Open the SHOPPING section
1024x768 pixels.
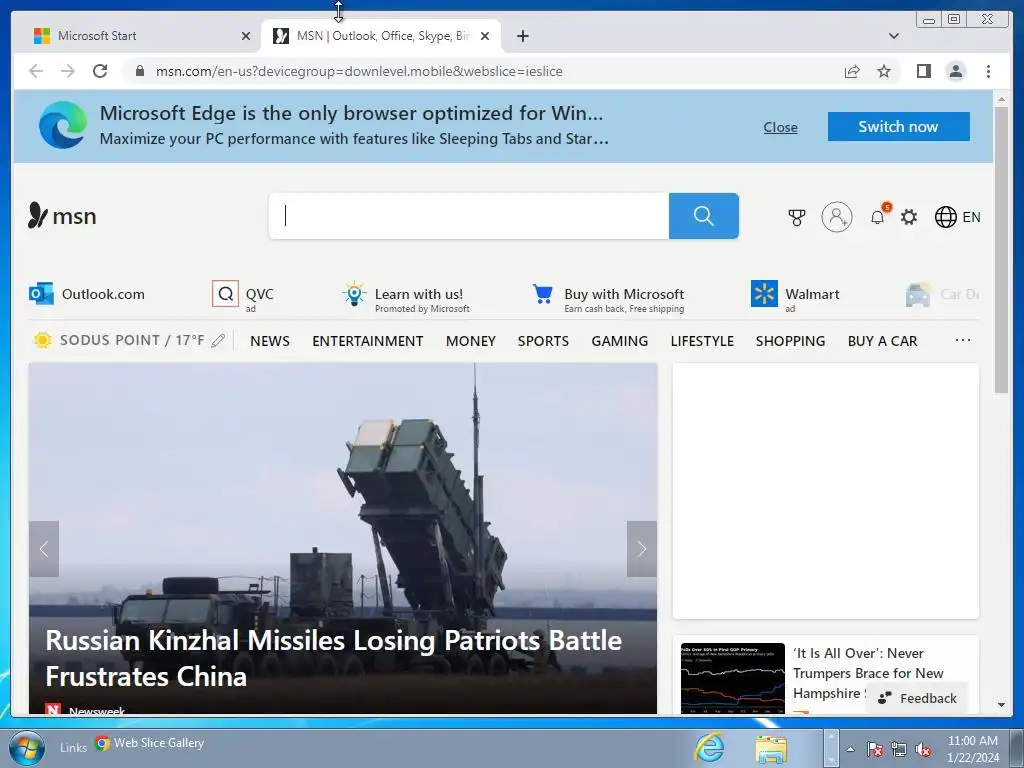tap(790, 341)
